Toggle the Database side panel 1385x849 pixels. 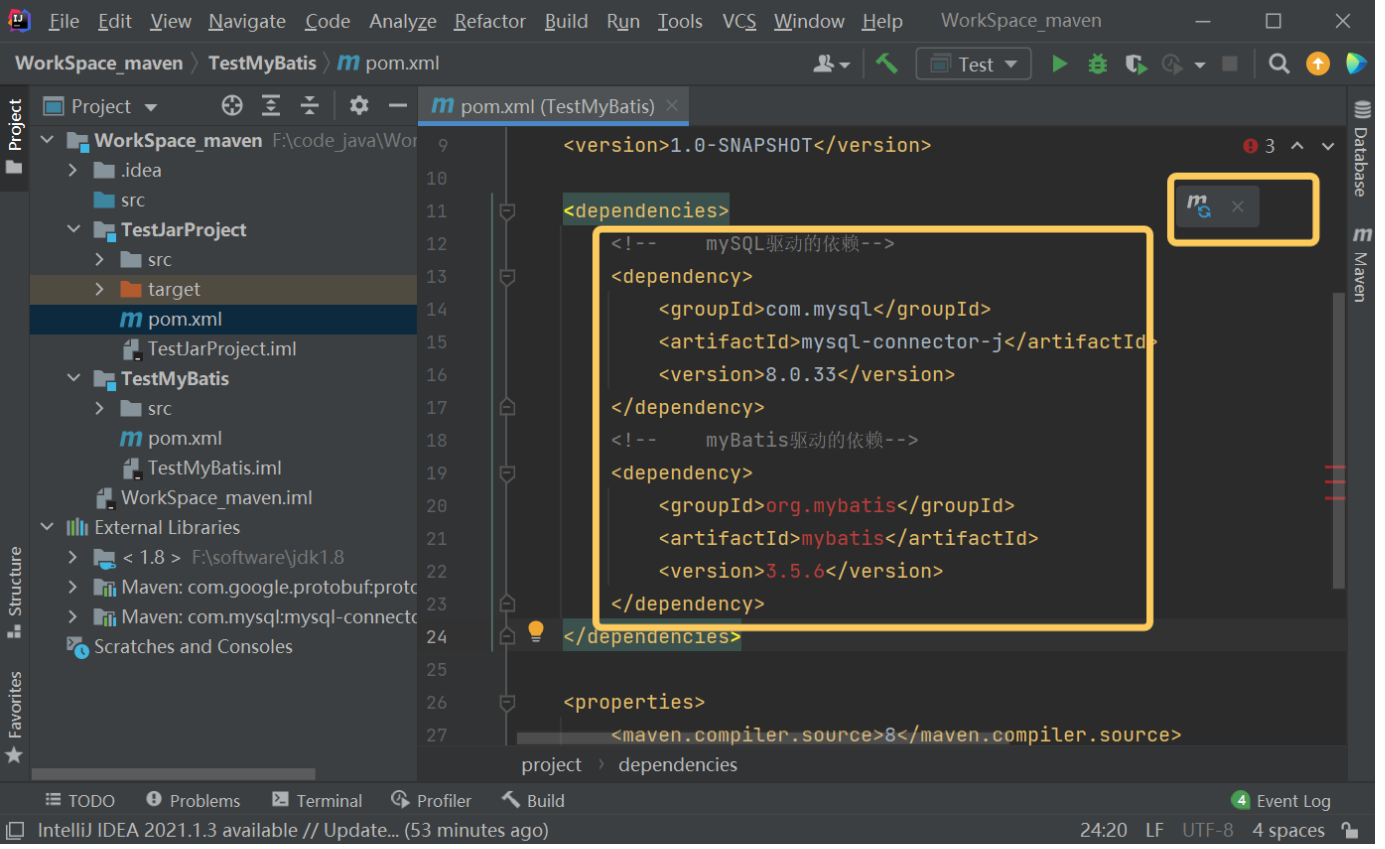1362,148
